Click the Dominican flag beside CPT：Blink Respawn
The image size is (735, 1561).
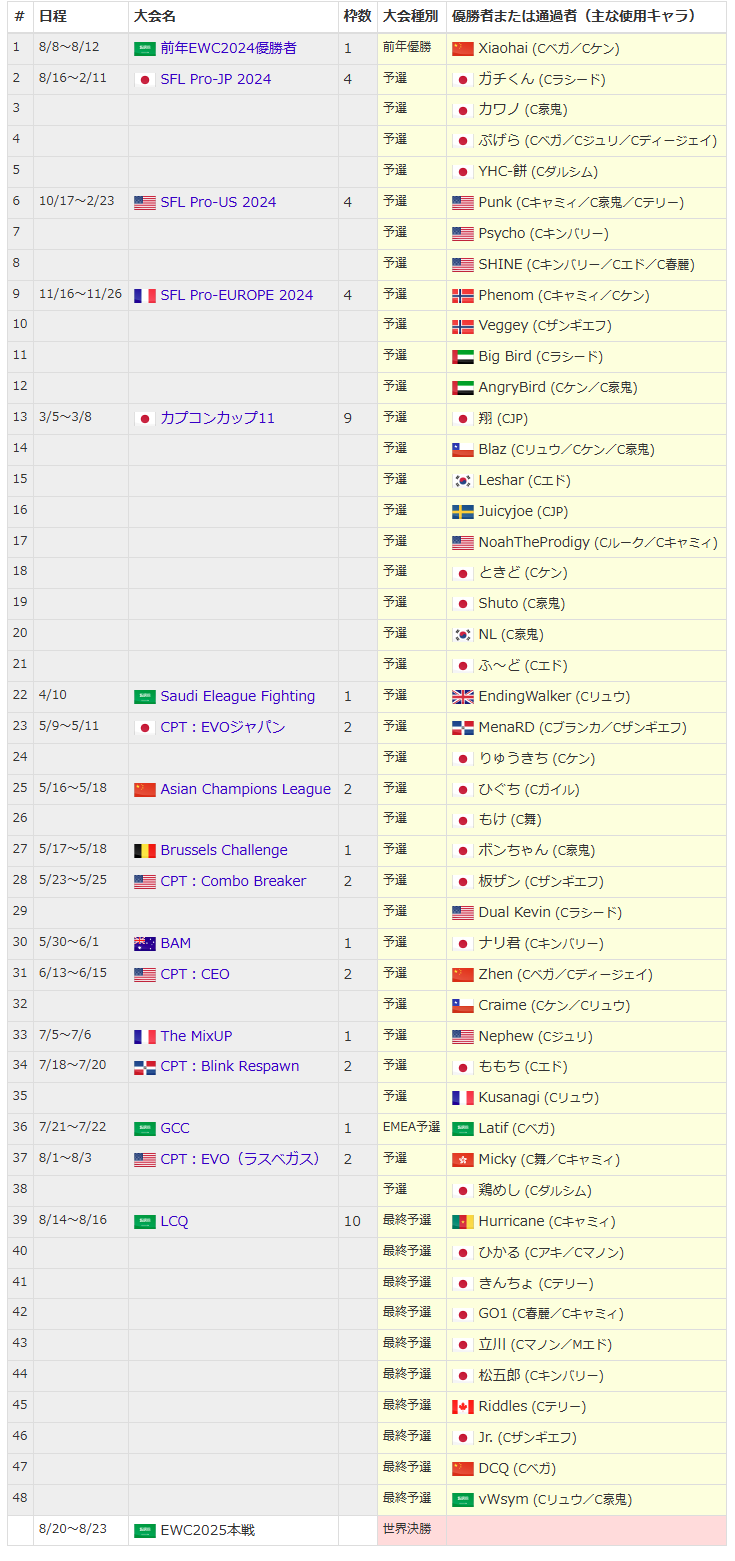145,1067
